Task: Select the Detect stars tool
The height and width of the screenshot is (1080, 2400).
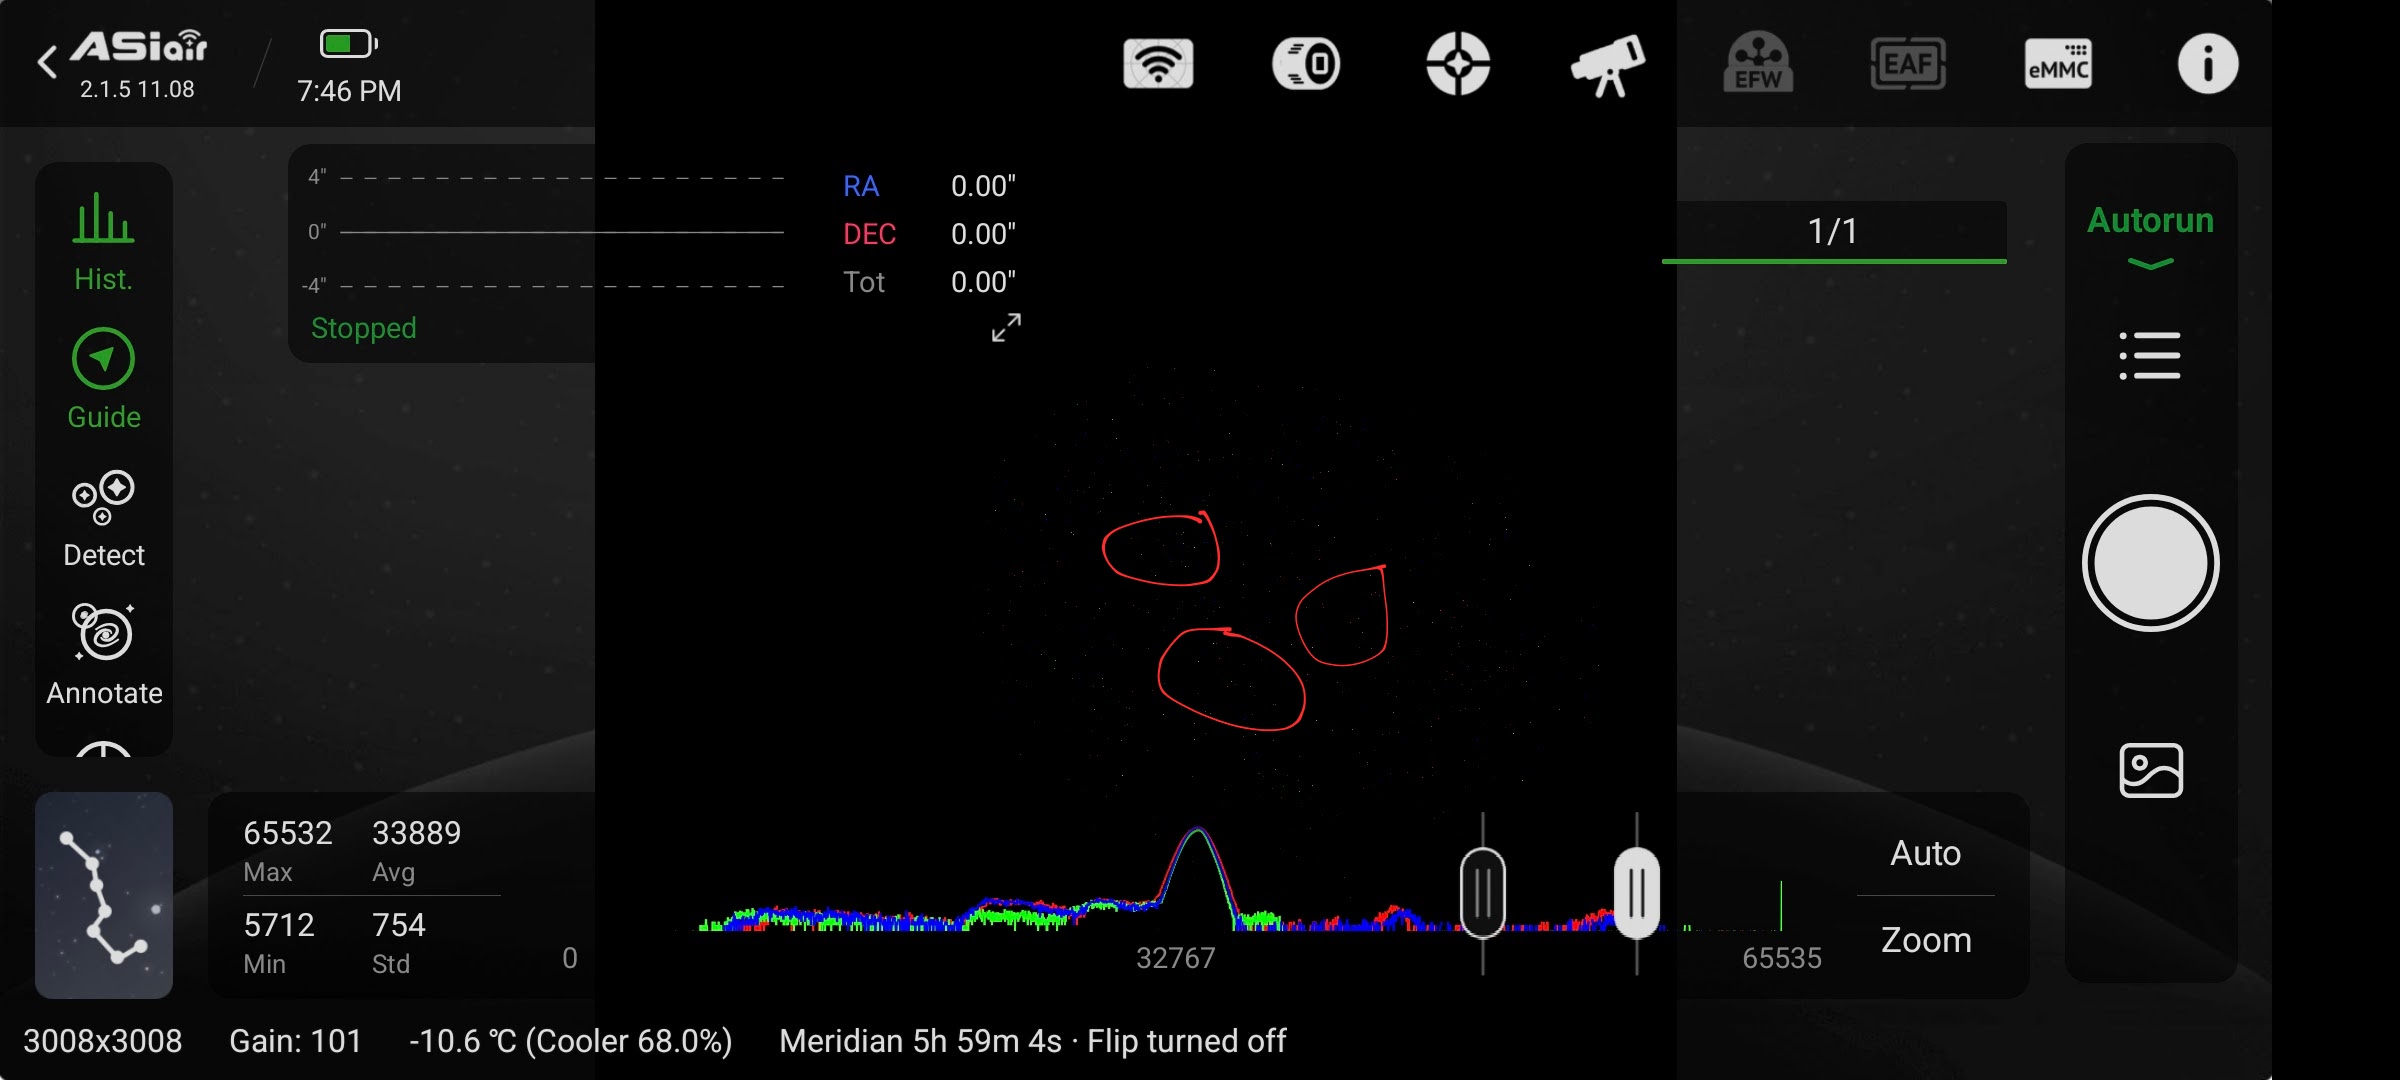Action: click(103, 518)
